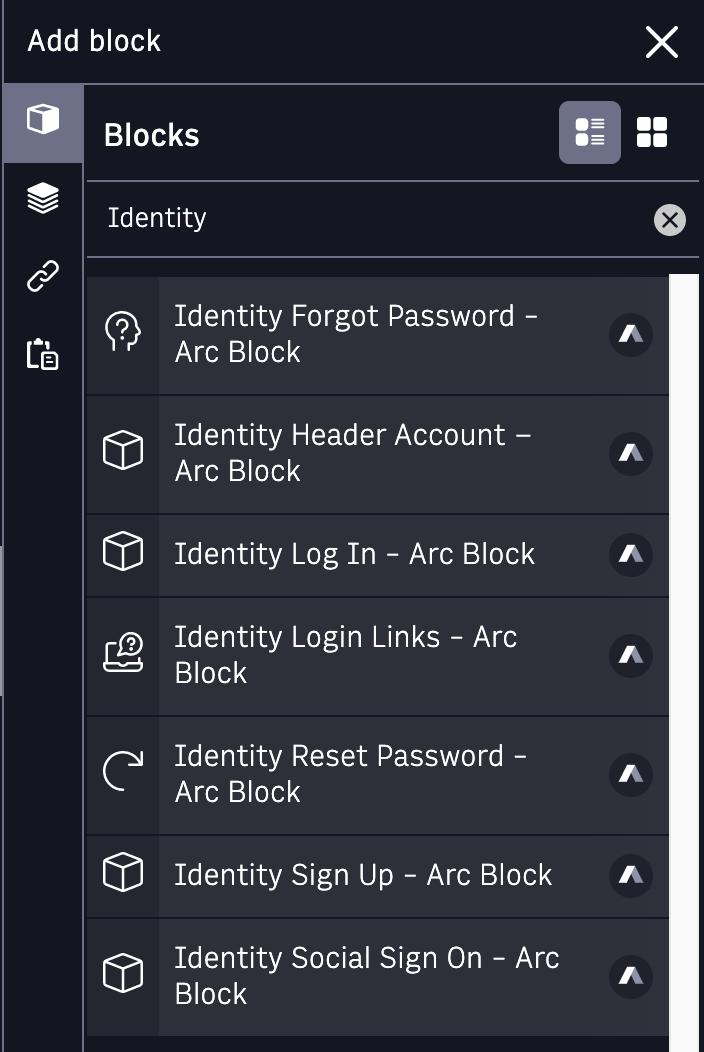Image resolution: width=704 pixels, height=1052 pixels.
Task: Clear the Identity search text
Action: (669, 220)
